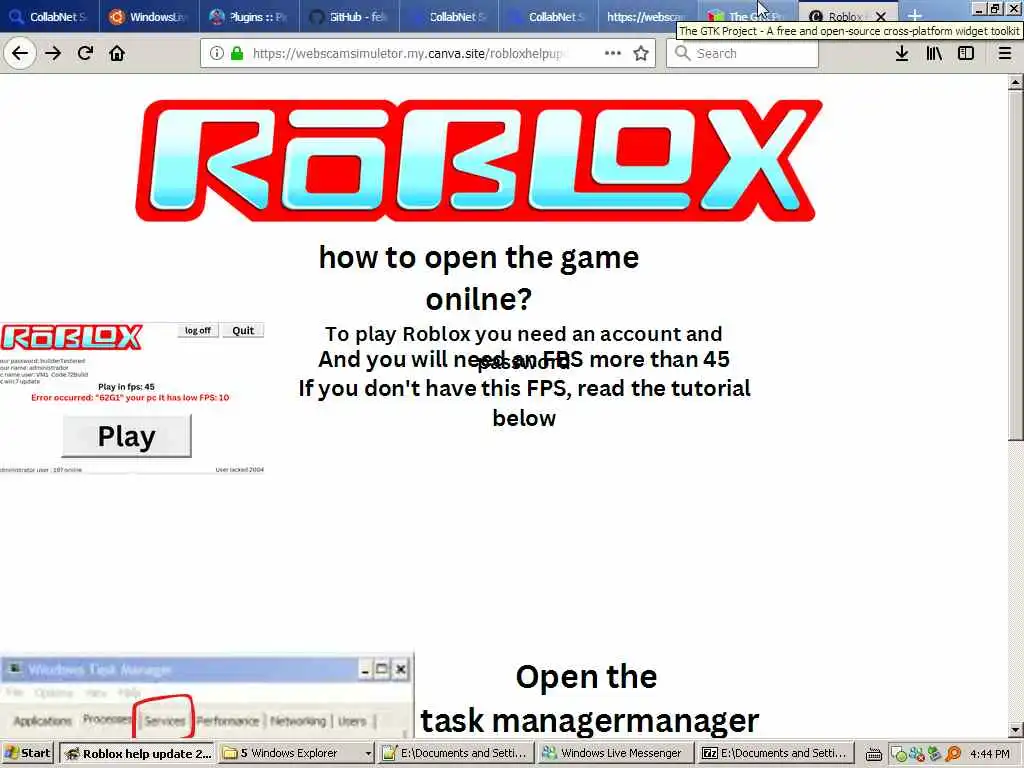Click the page scrollbar up arrow
This screenshot has width=1024, height=768.
click(1015, 83)
